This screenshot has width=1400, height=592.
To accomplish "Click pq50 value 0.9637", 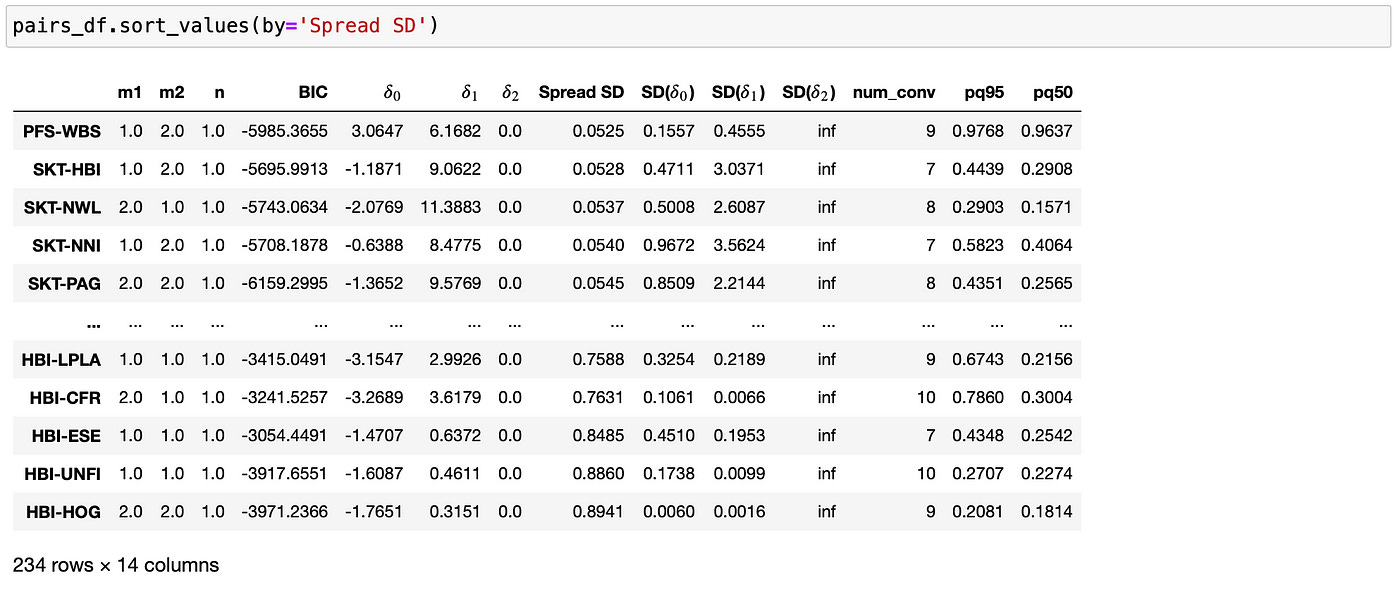I will (1047, 131).
